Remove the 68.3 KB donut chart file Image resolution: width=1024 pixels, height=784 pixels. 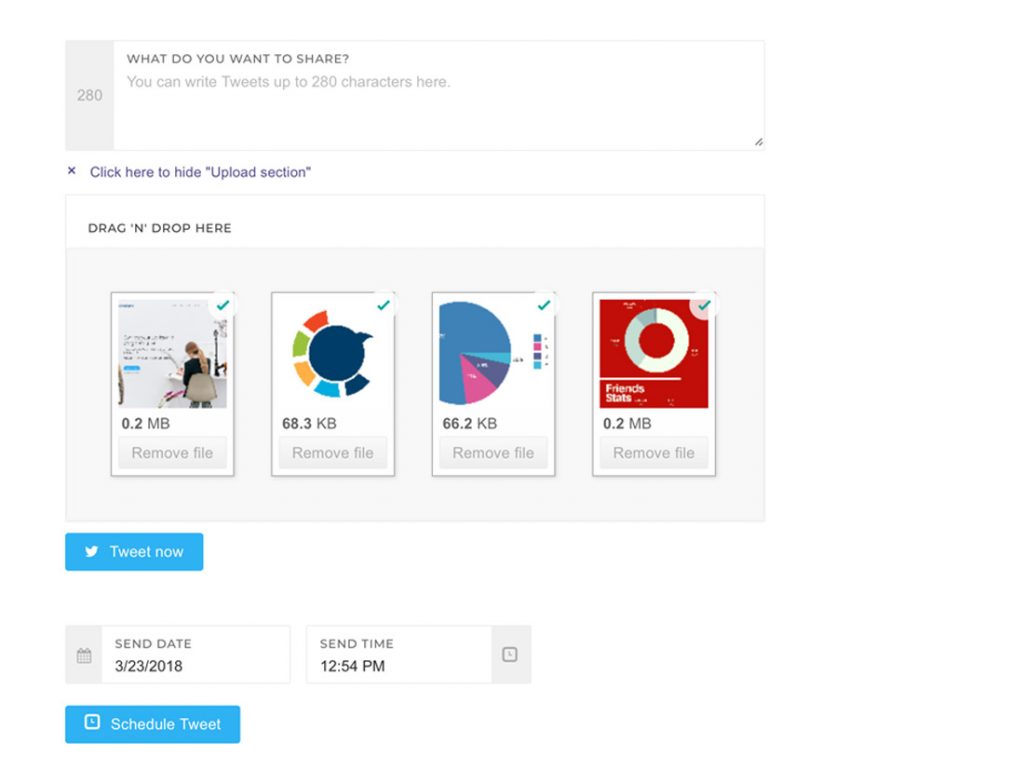[332, 452]
